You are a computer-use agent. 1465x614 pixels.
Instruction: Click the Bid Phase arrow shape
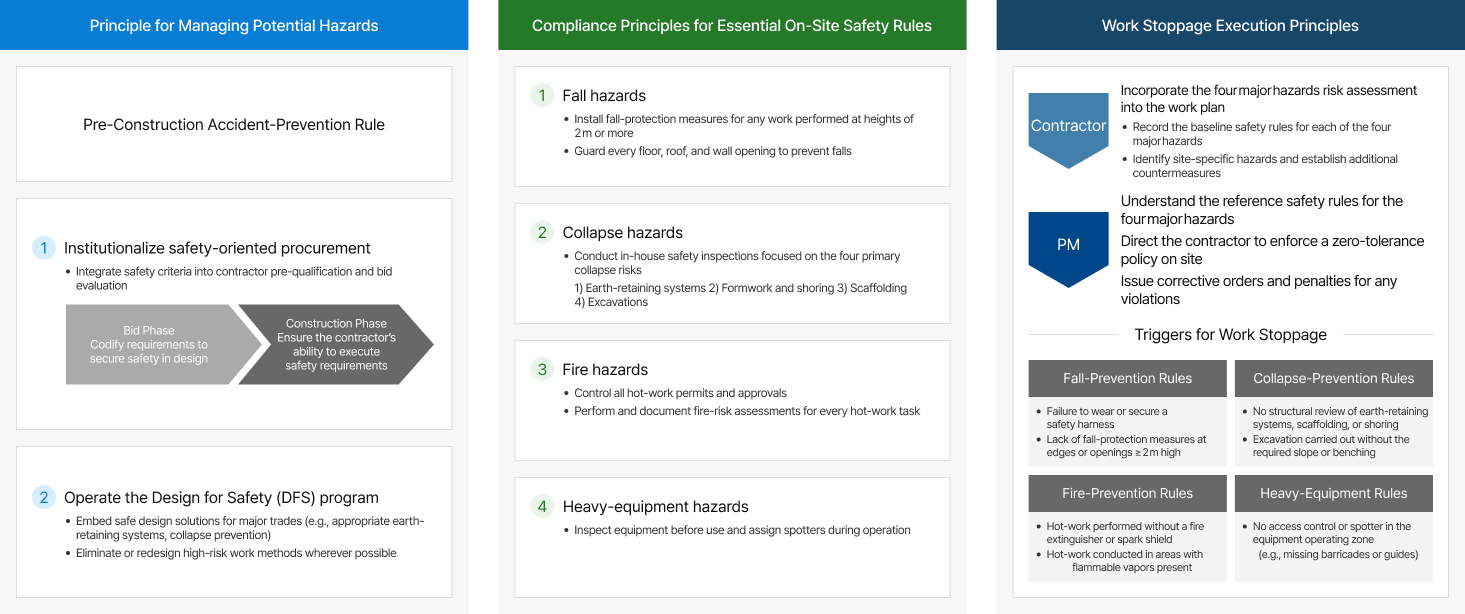pos(150,344)
